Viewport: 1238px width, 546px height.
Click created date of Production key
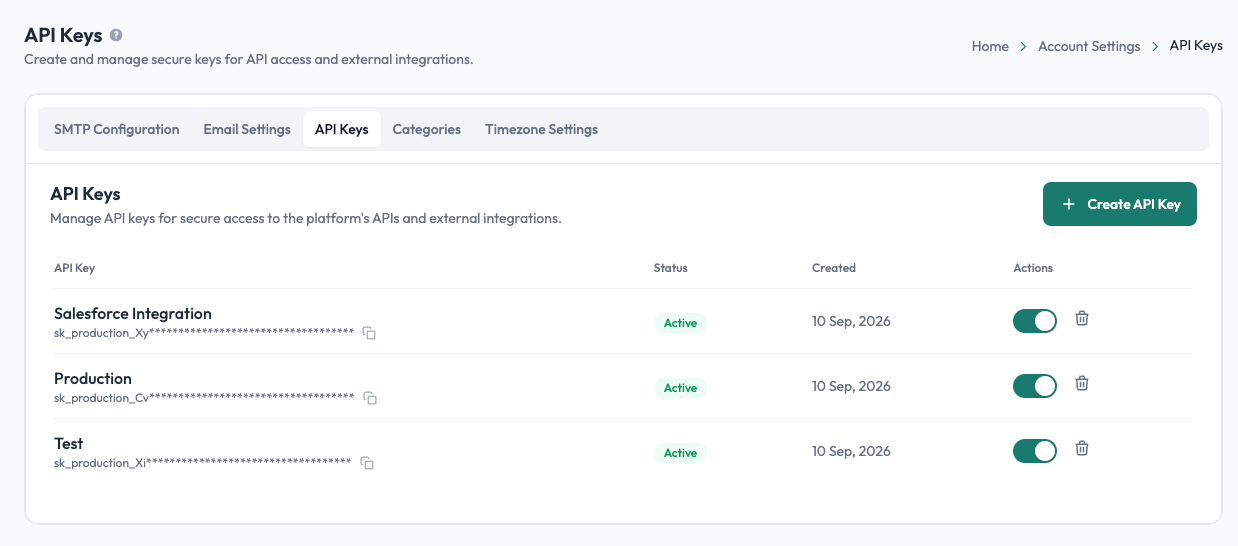tap(851, 386)
